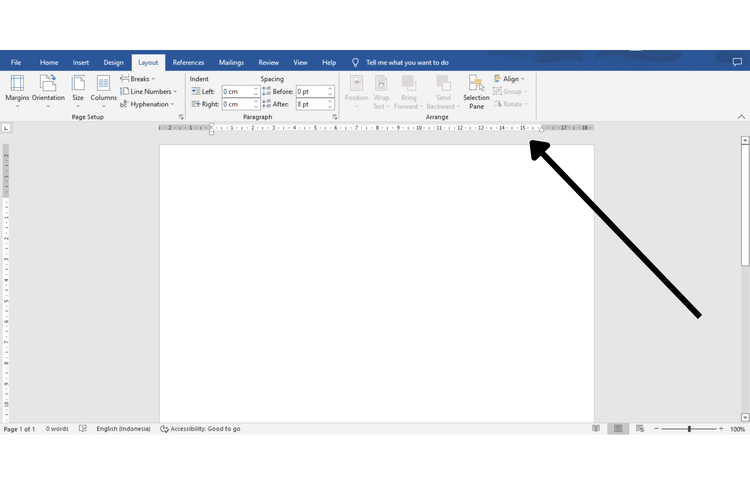This screenshot has width=750, height=500.
Task: Click the zoom in plus button
Action: pyautogui.click(x=721, y=429)
